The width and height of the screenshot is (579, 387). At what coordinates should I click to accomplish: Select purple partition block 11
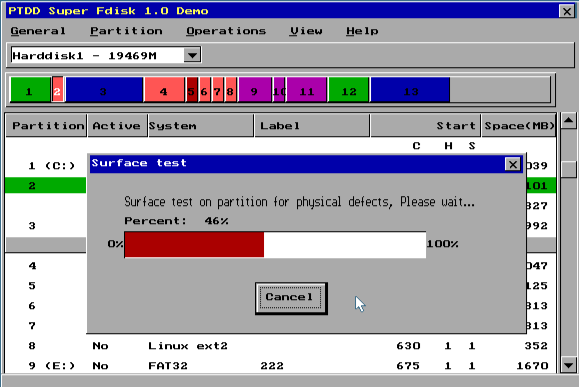(307, 90)
